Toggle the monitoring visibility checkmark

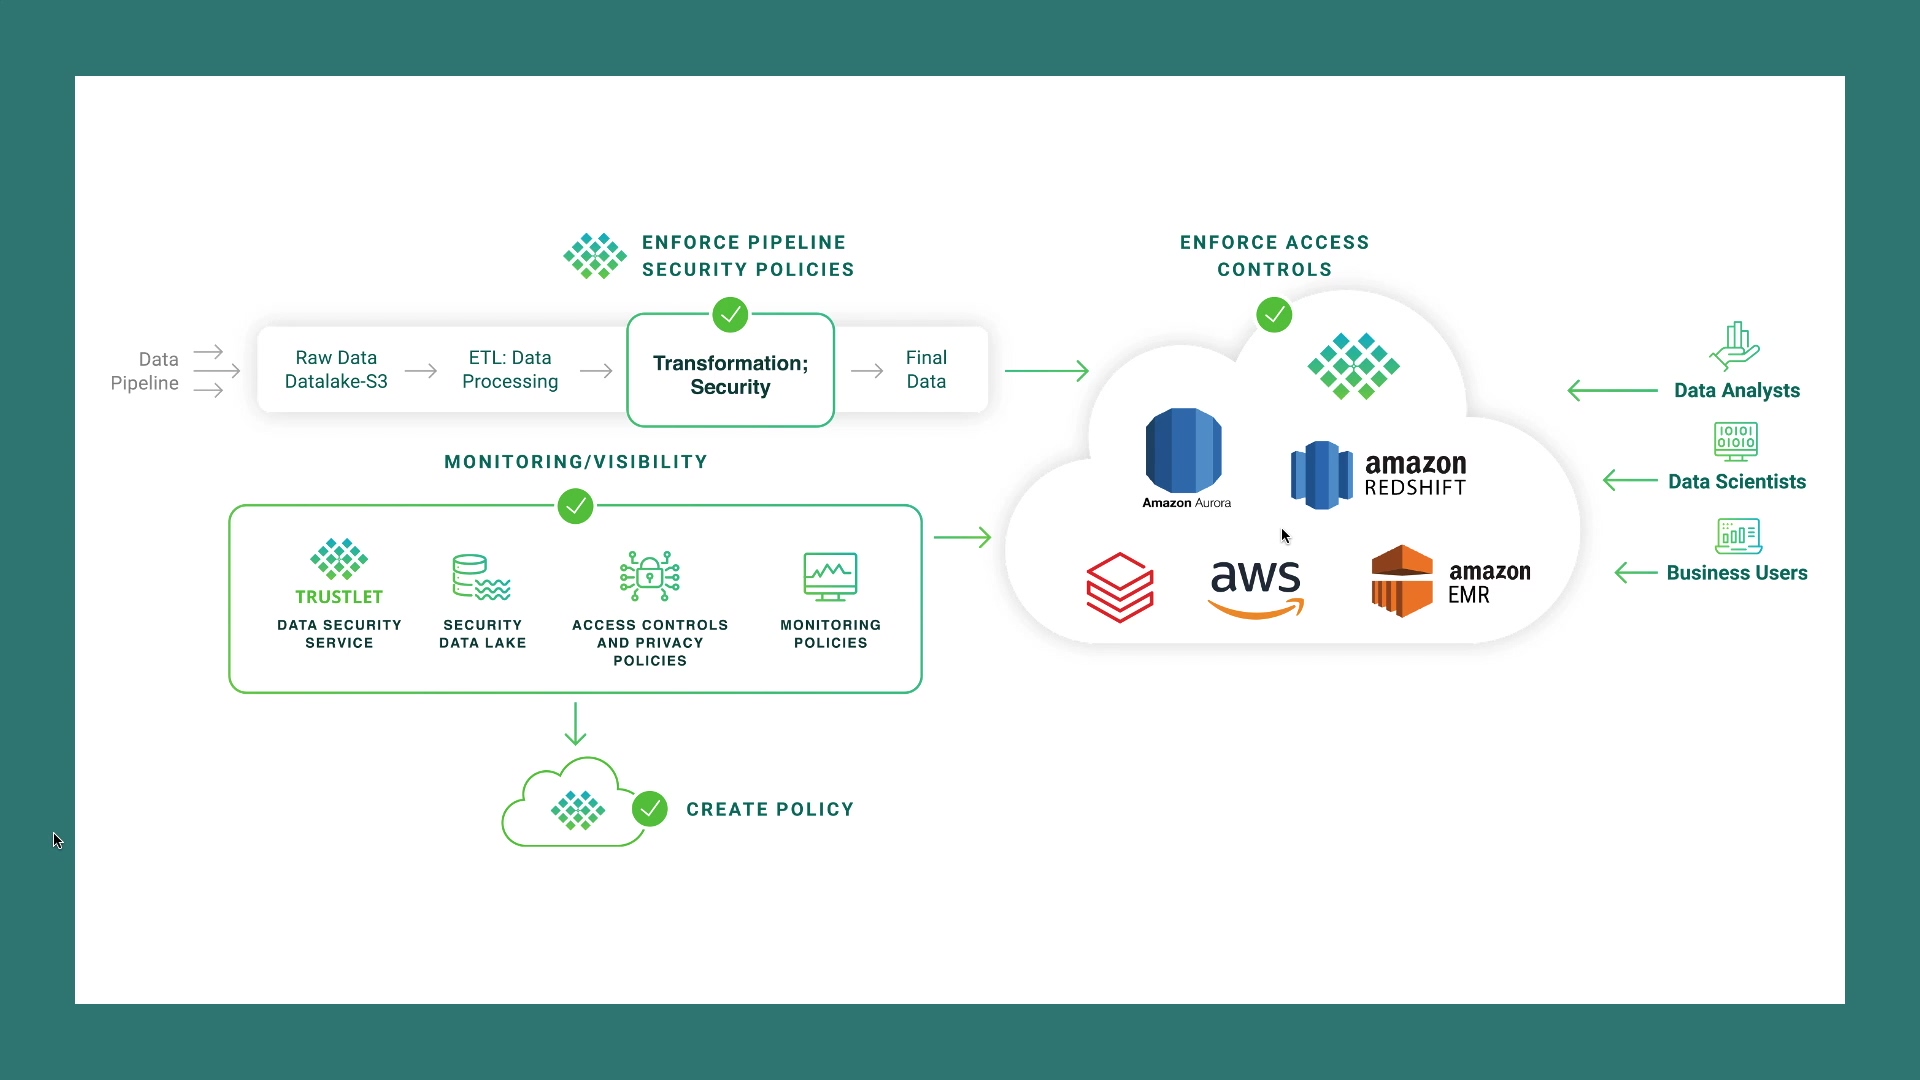(x=575, y=506)
